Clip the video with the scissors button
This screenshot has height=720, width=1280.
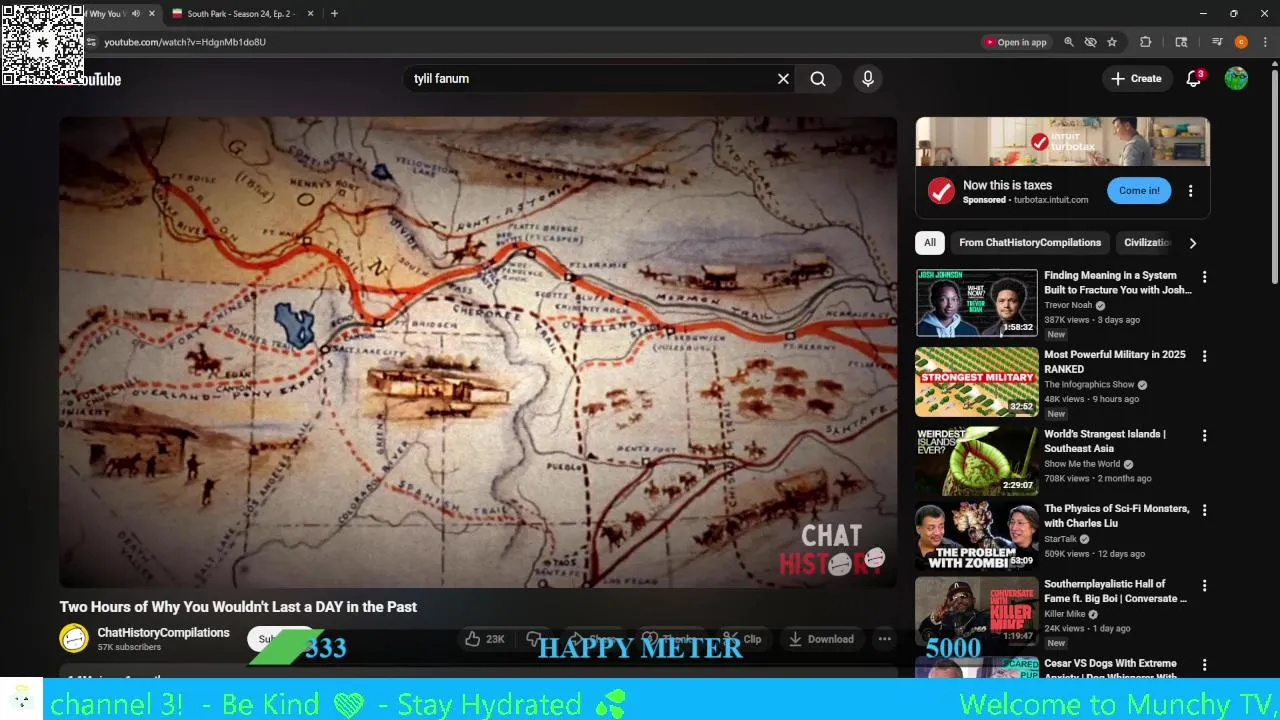[743, 639]
